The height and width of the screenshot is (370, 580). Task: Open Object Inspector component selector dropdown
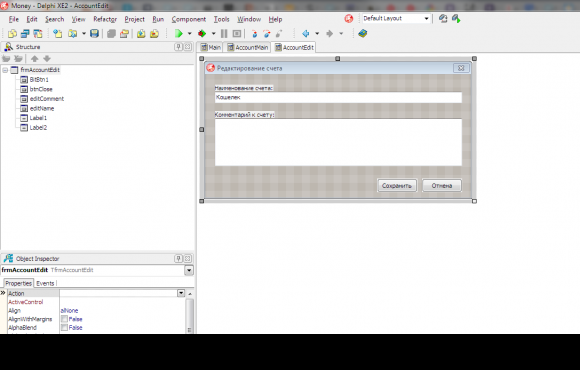point(189,270)
